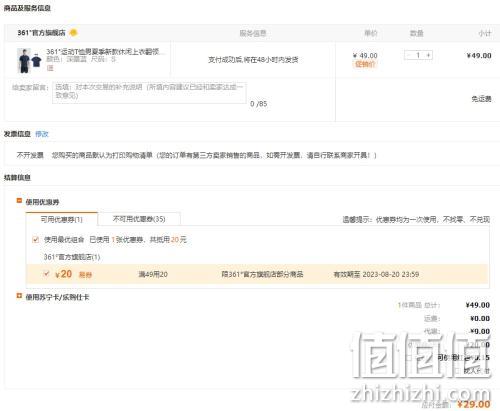Expand the 使用苏宁卡/乐购仕卡 section
Screen dimensions: 500x411
(x=19, y=296)
